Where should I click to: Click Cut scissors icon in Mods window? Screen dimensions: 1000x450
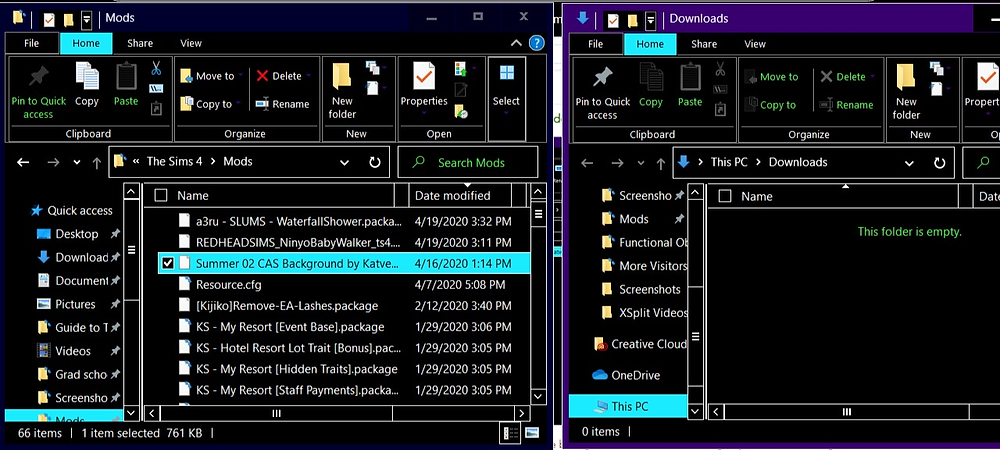point(156,68)
